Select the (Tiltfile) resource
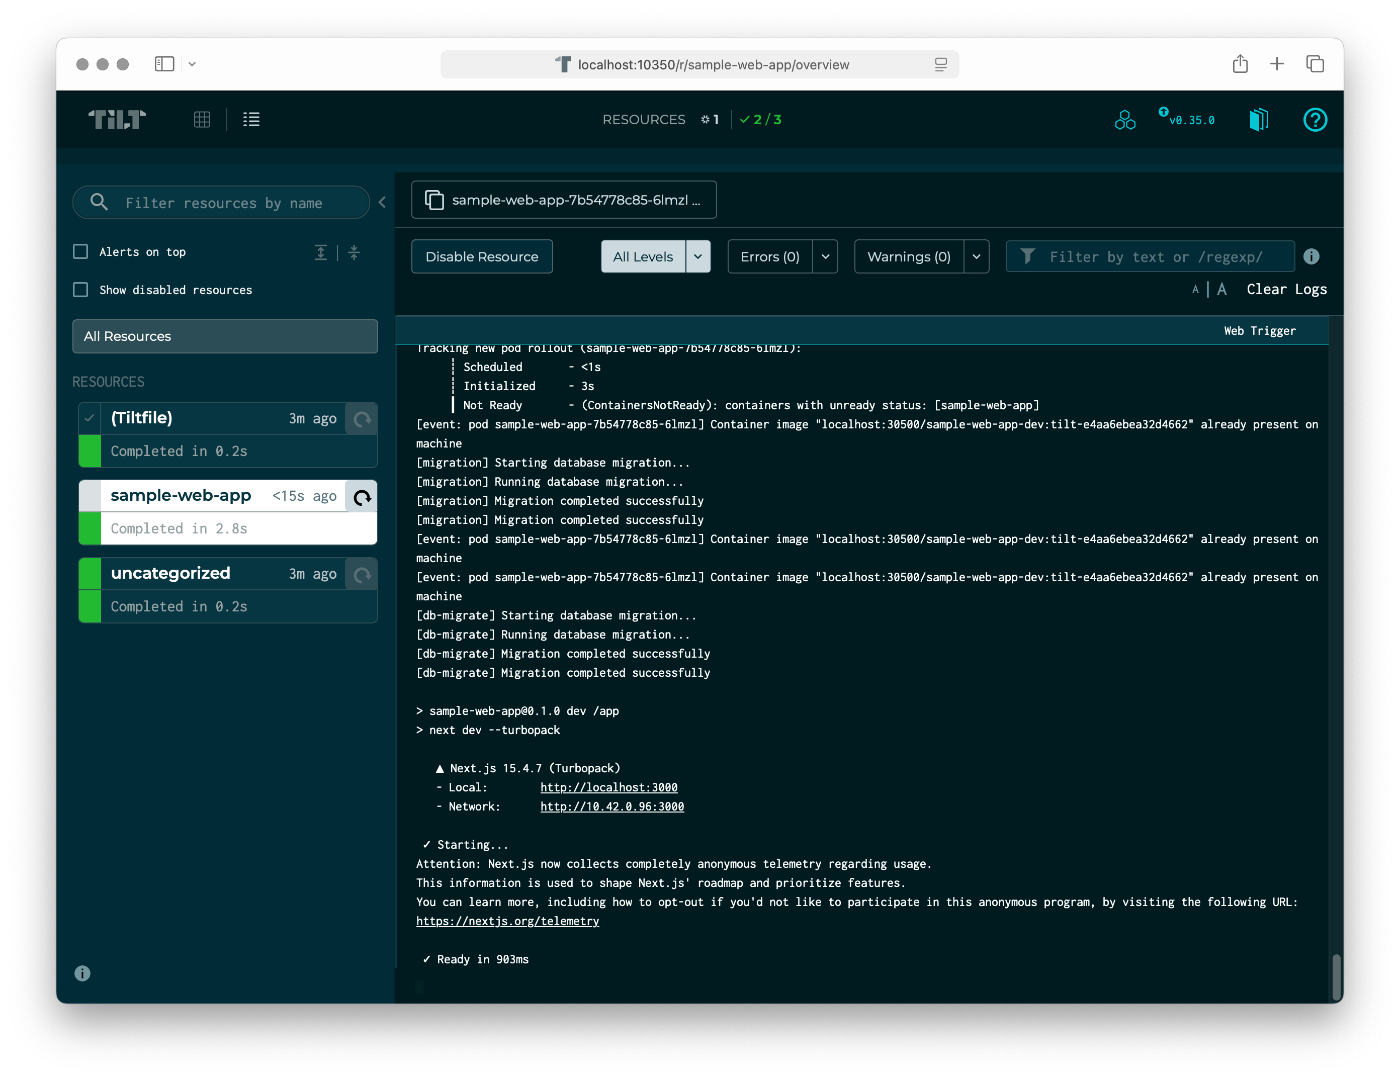 pos(228,435)
